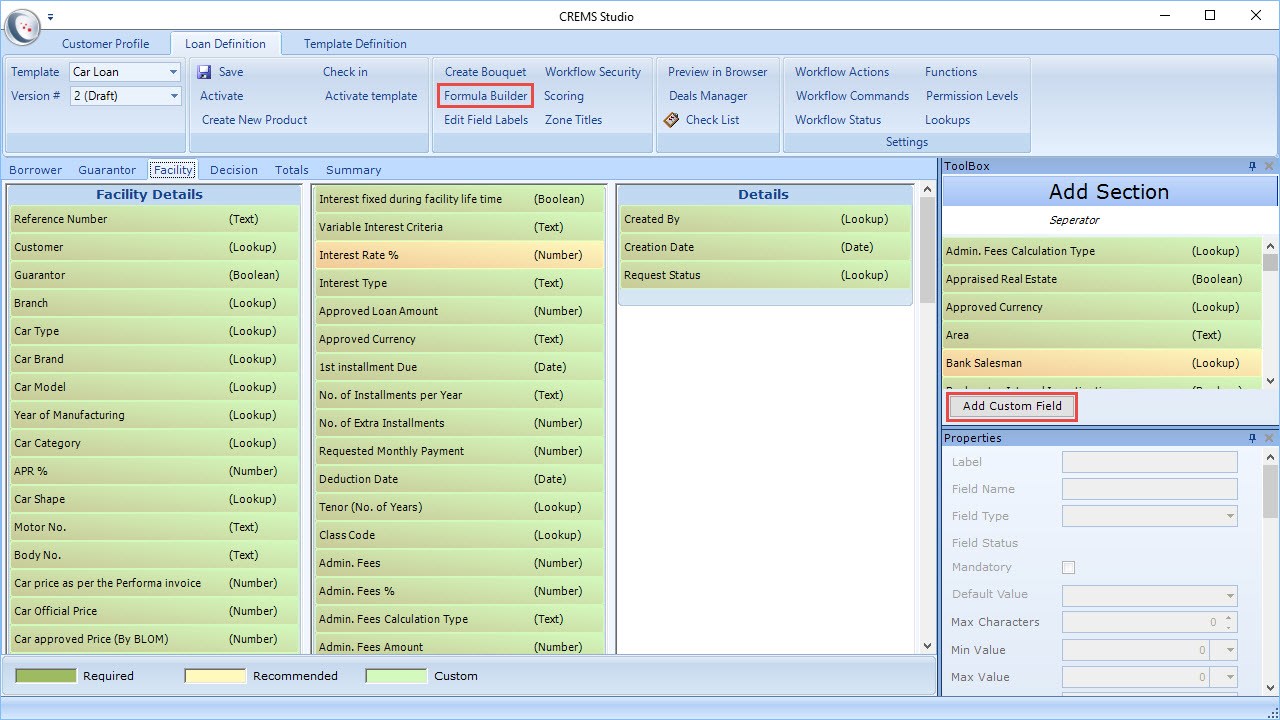Toggle the Mandatory checkbox
This screenshot has height=720, width=1280.
[1068, 567]
